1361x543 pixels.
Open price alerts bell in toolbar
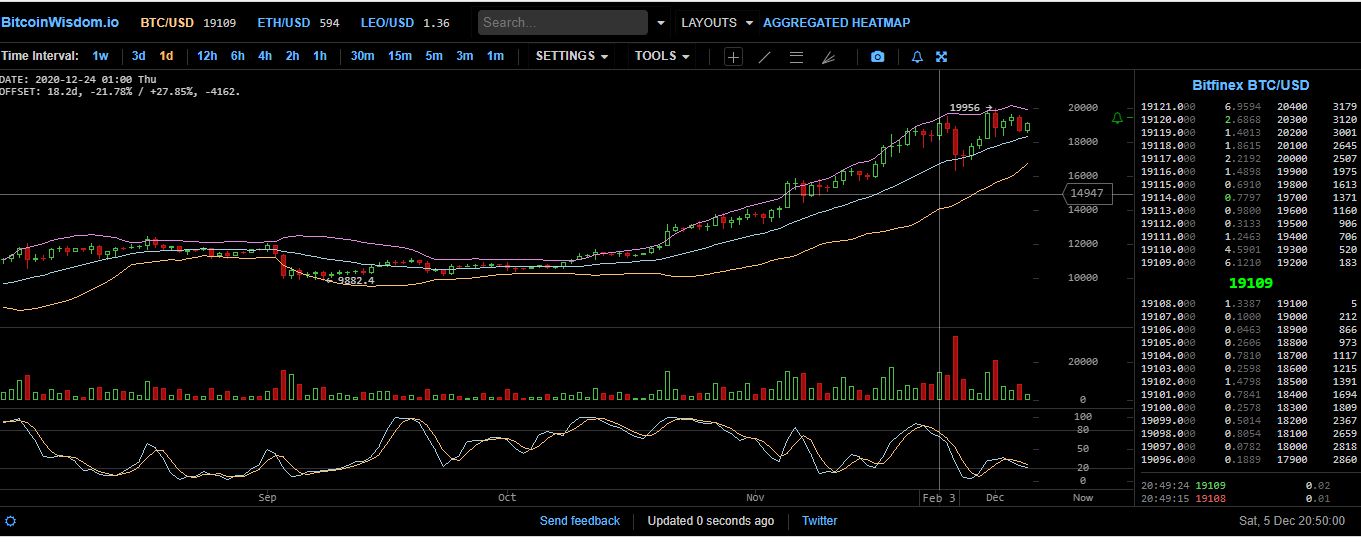point(917,57)
